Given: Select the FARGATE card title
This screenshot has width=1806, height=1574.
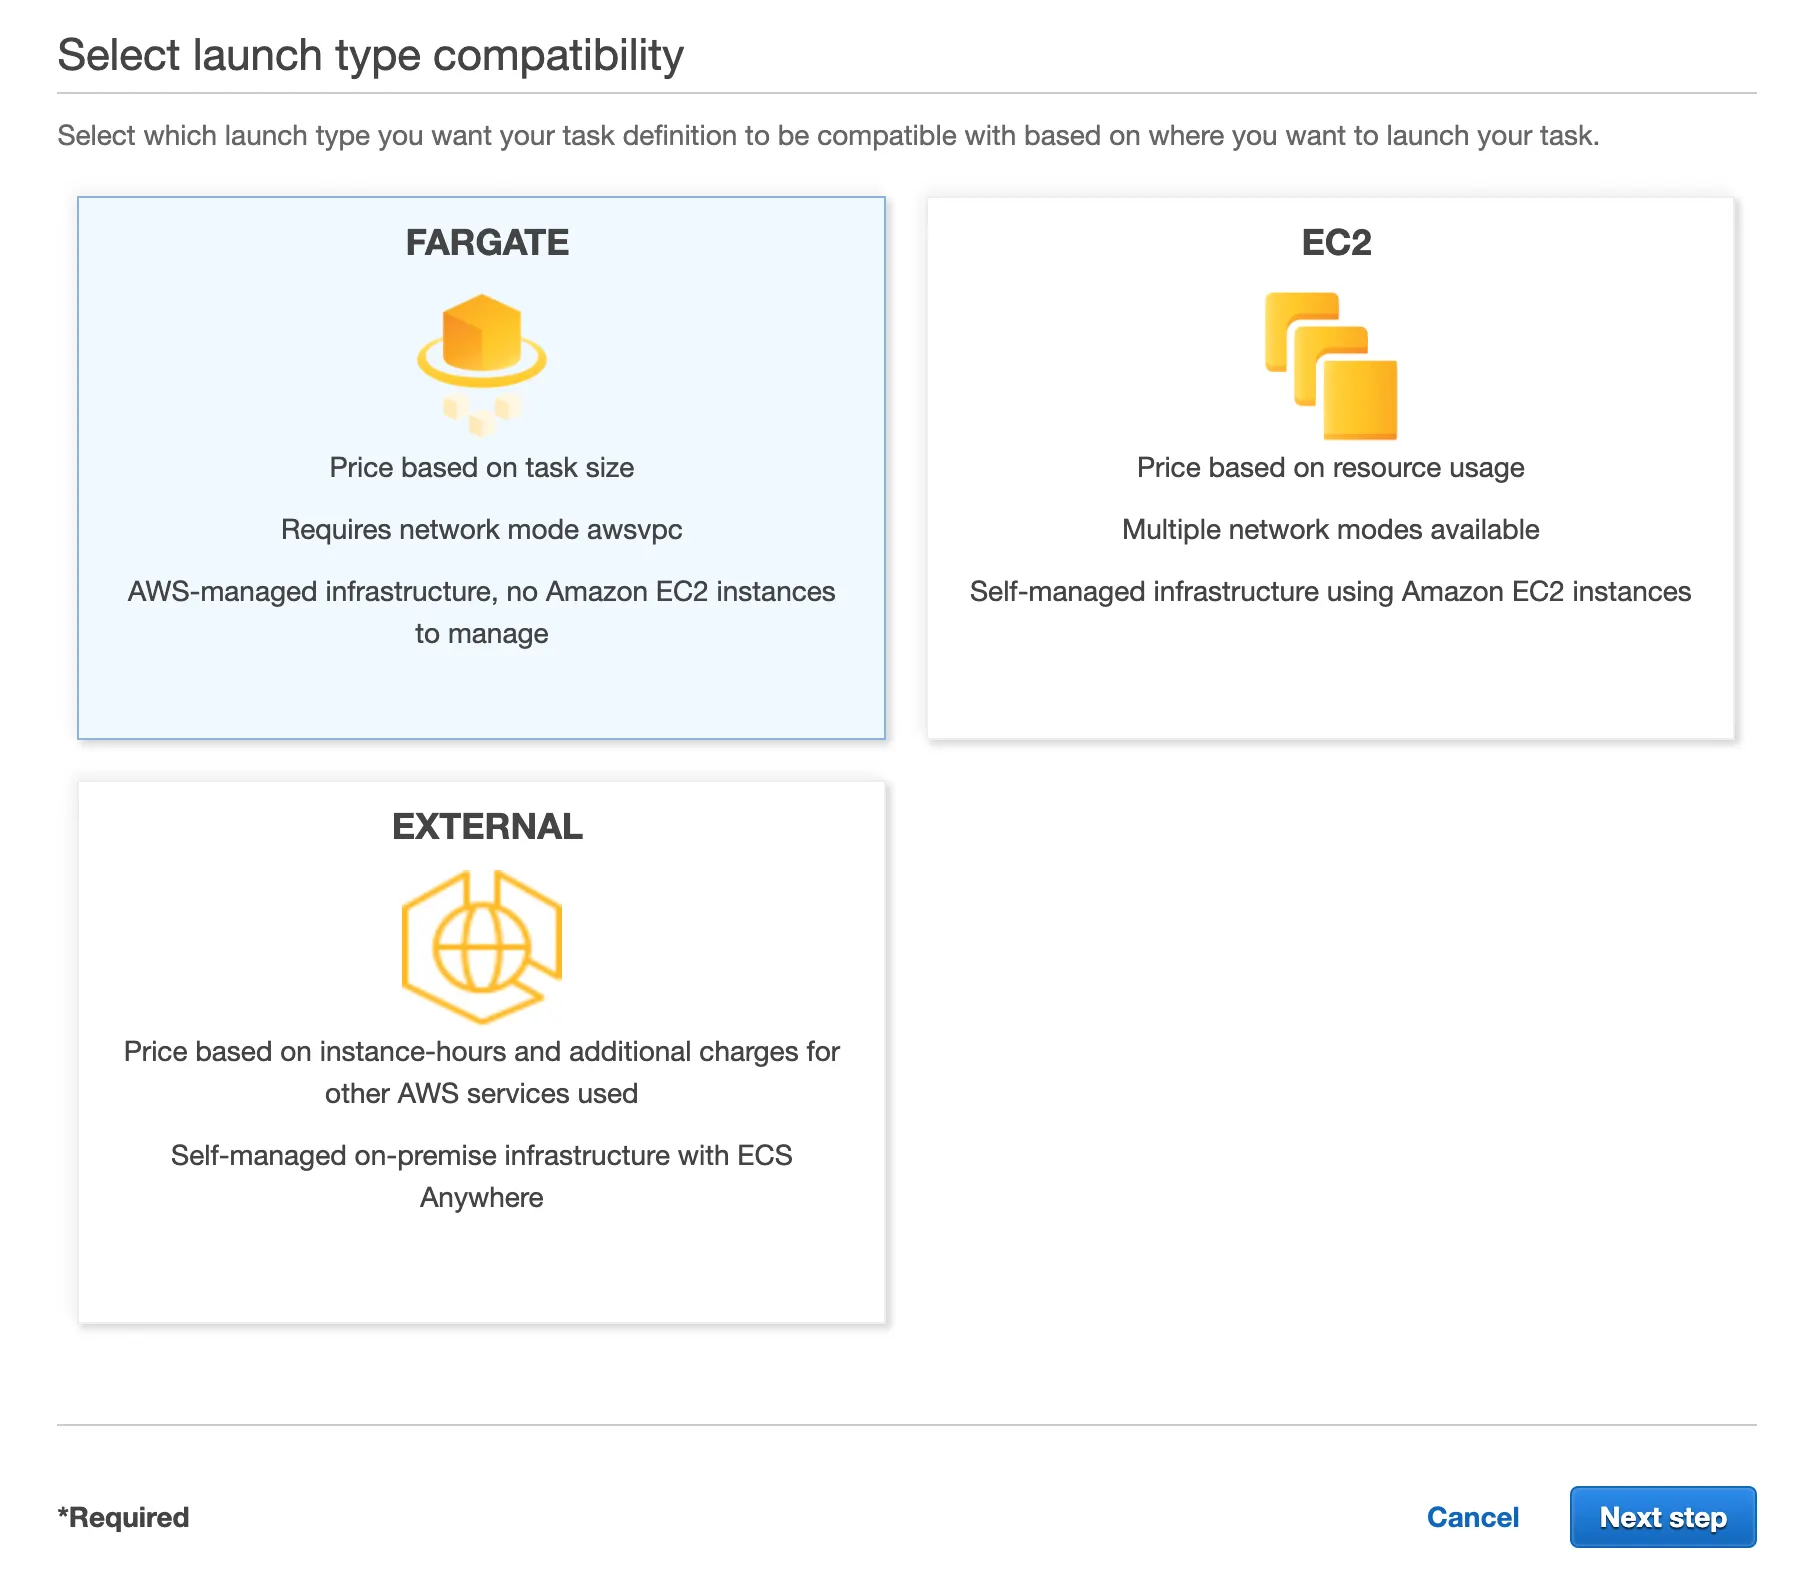Looking at the screenshot, I should point(487,242).
